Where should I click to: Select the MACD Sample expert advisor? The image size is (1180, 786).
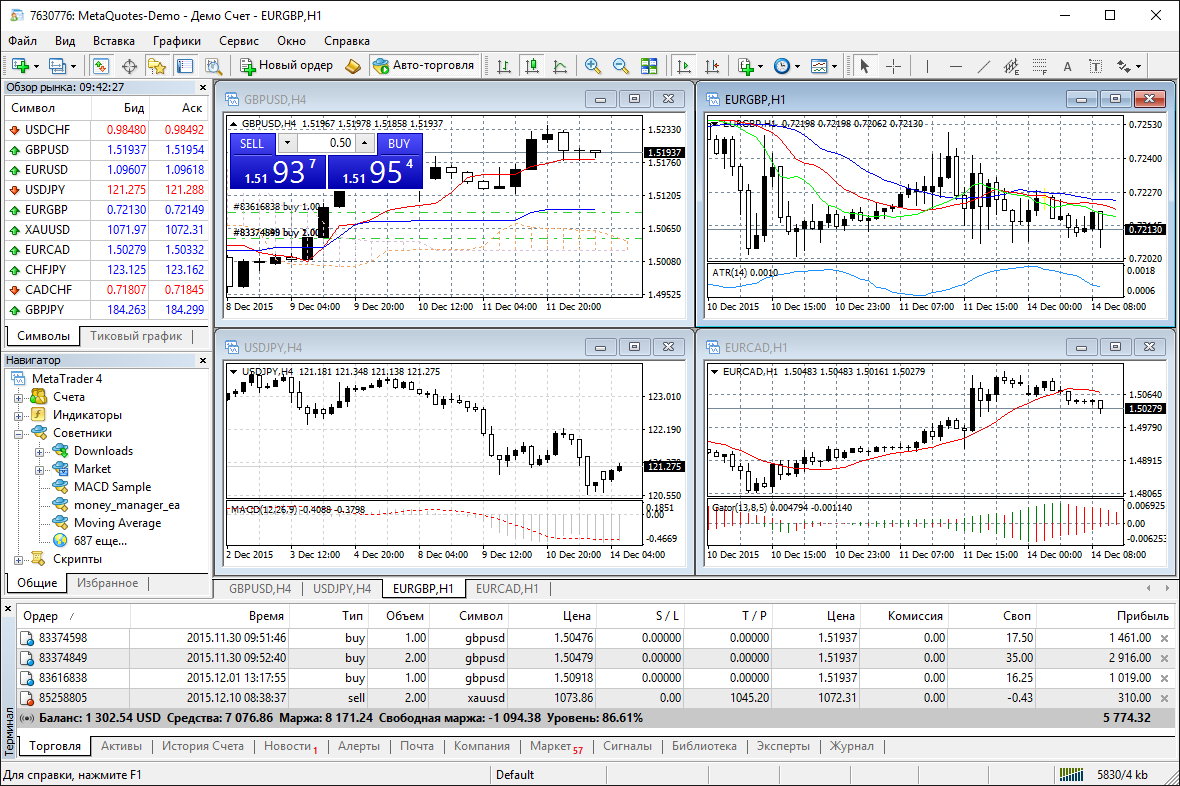112,487
